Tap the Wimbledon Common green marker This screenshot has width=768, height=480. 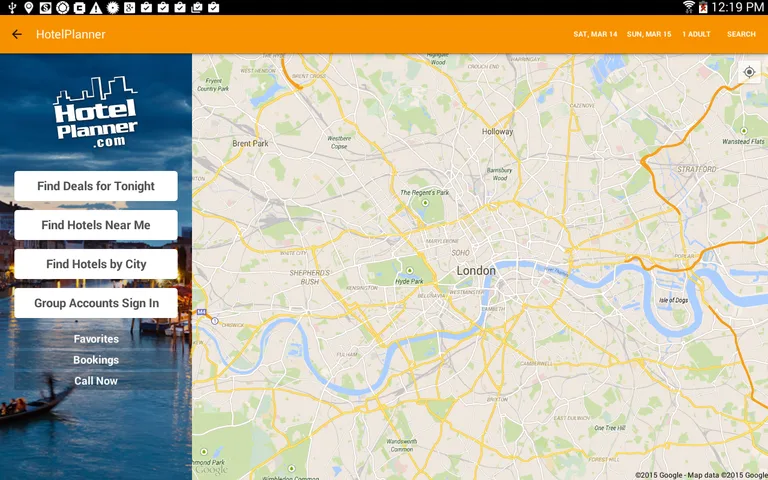coord(291,469)
